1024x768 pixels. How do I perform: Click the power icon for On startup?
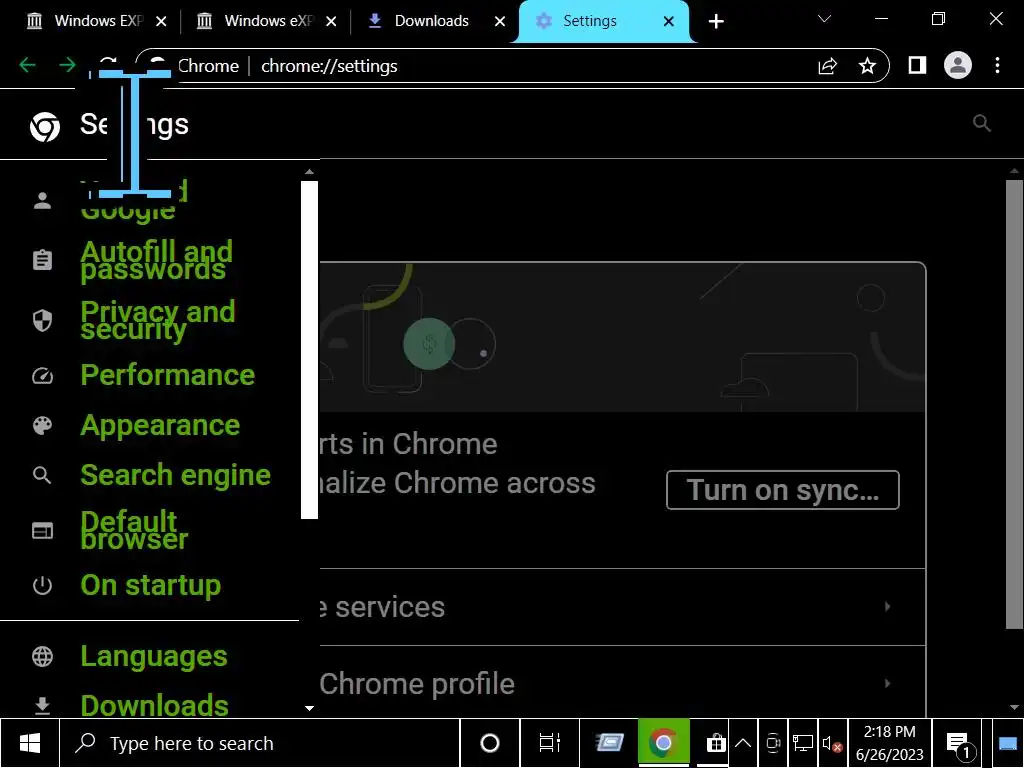coord(42,585)
